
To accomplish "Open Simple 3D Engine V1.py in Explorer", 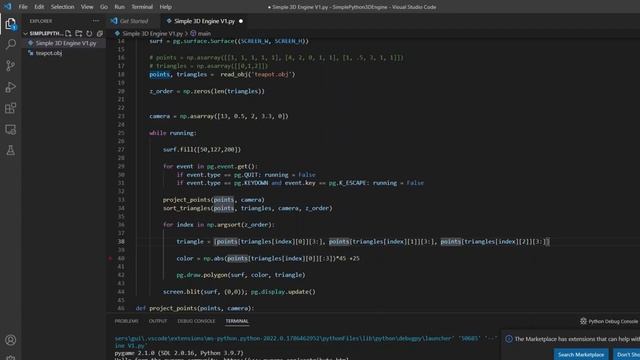I will coord(66,43).
